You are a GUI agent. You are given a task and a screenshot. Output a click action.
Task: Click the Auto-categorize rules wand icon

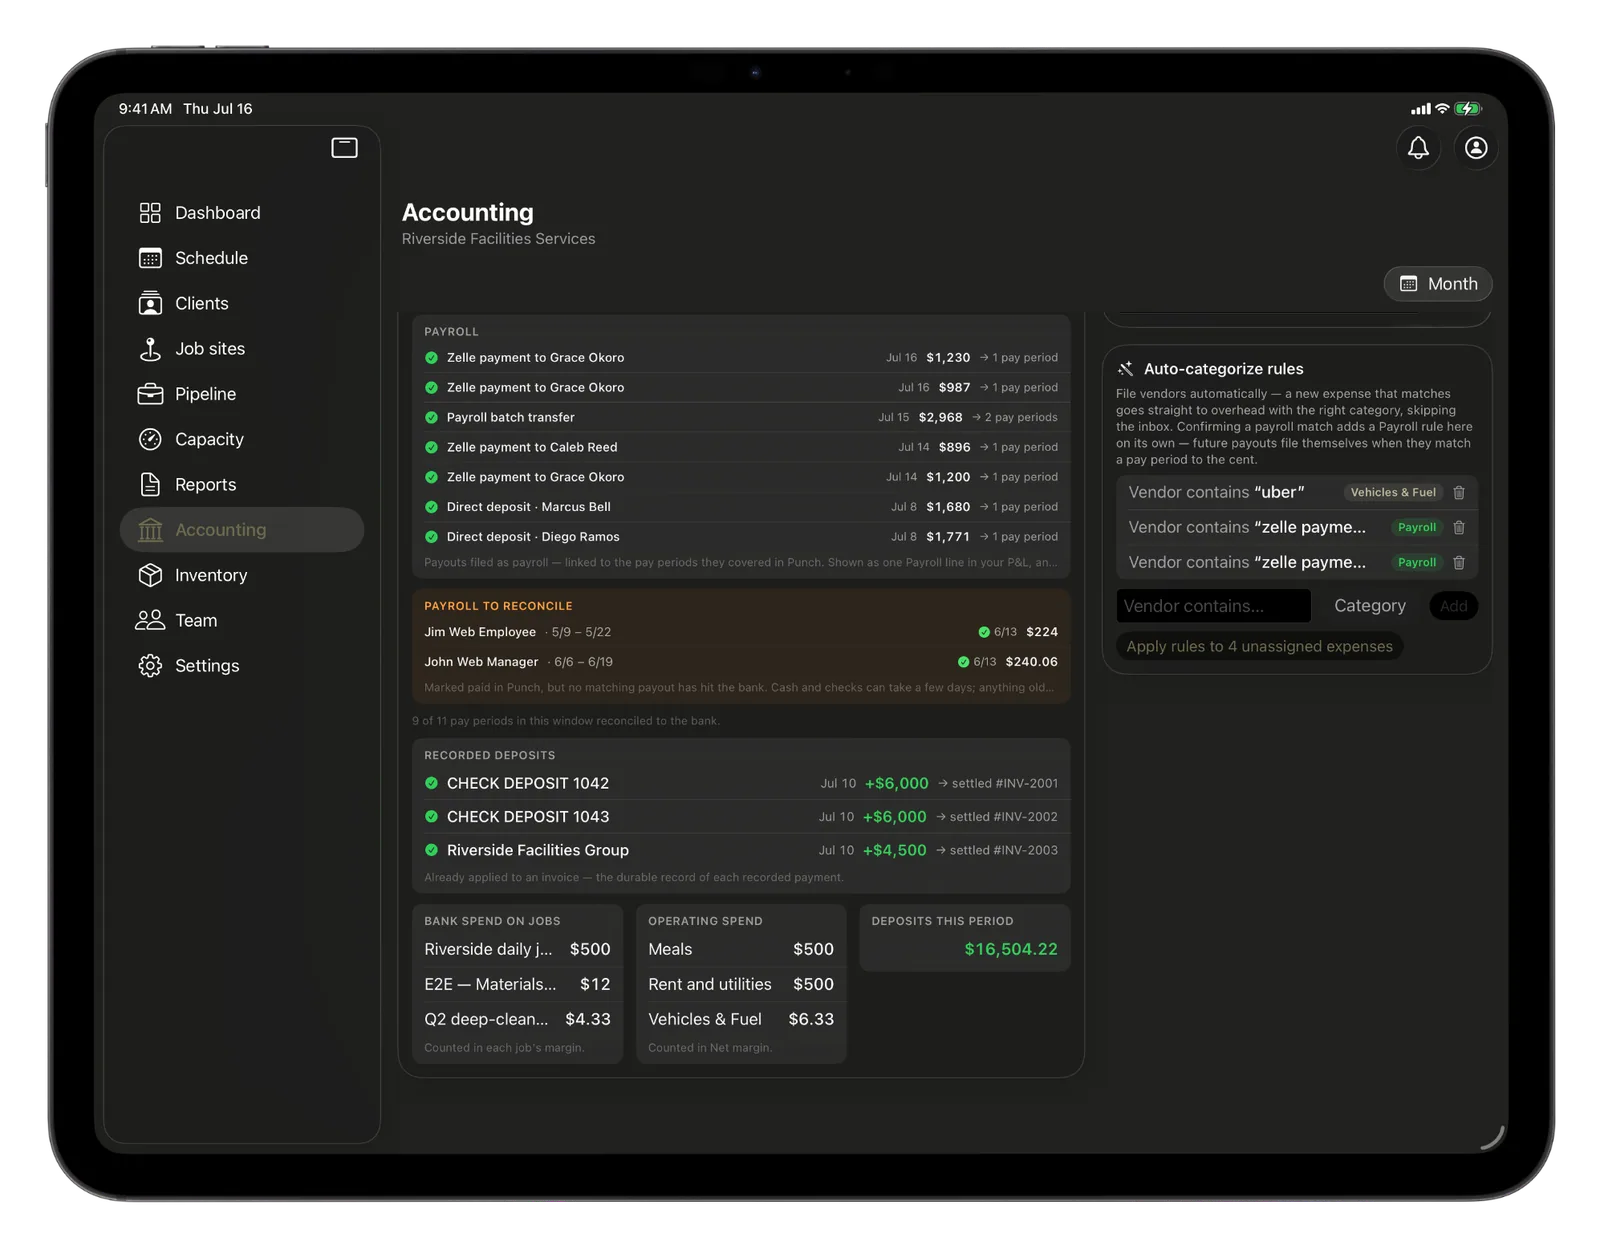tap(1125, 369)
